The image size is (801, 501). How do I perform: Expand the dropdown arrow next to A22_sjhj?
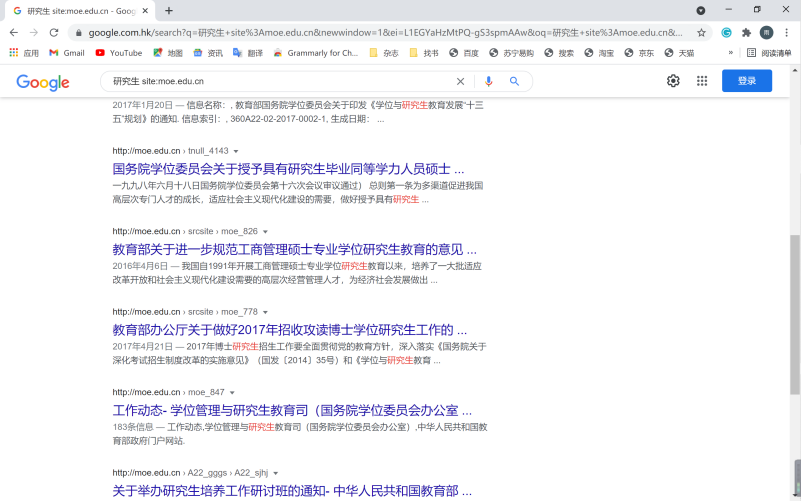click(275, 473)
